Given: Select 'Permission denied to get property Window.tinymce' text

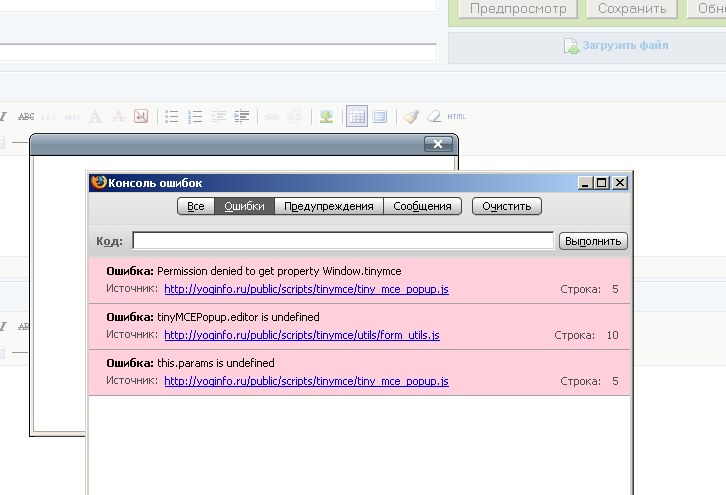Looking at the screenshot, I should point(279,271).
